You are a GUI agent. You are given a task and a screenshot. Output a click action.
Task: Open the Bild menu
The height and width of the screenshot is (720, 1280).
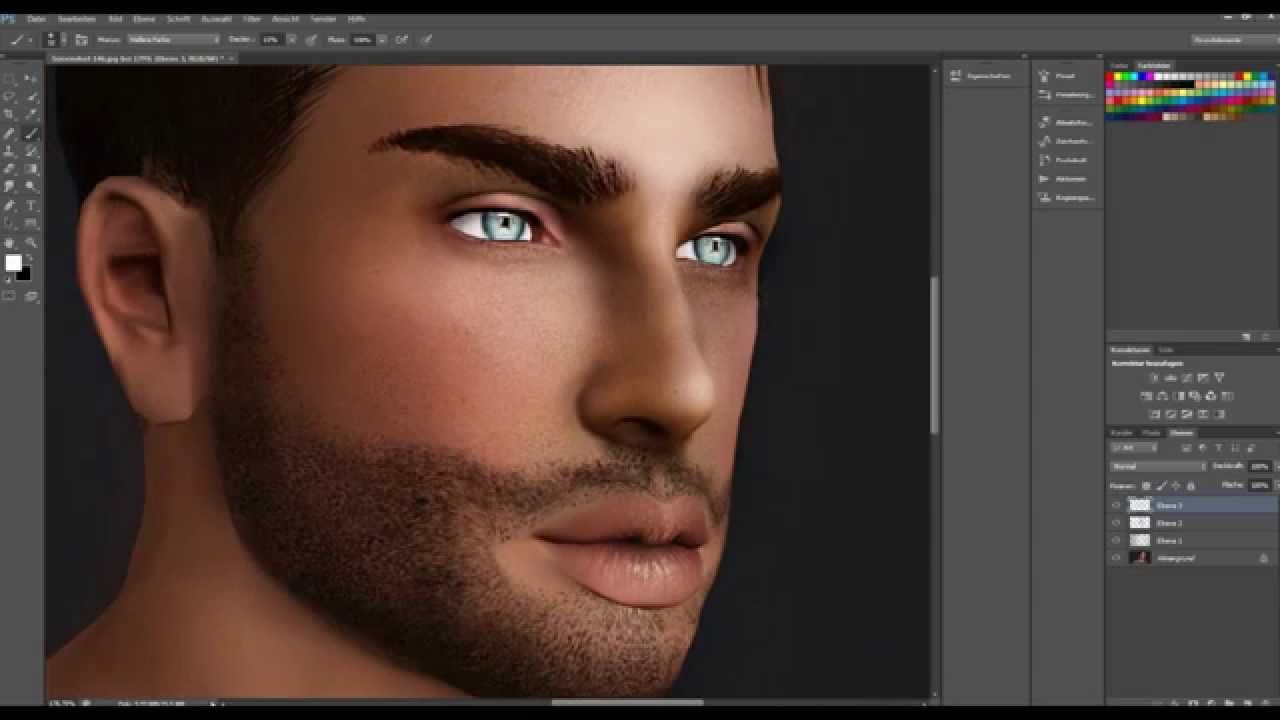click(x=115, y=19)
